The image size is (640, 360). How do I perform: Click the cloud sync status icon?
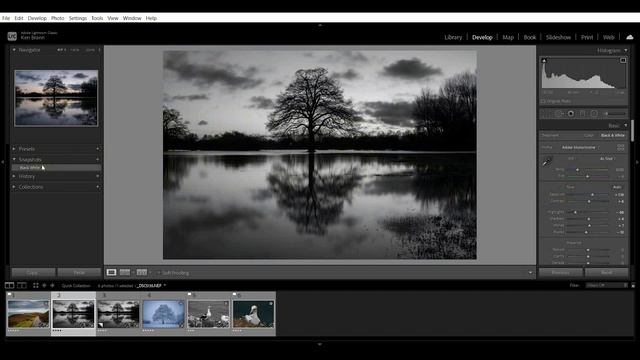(630, 37)
